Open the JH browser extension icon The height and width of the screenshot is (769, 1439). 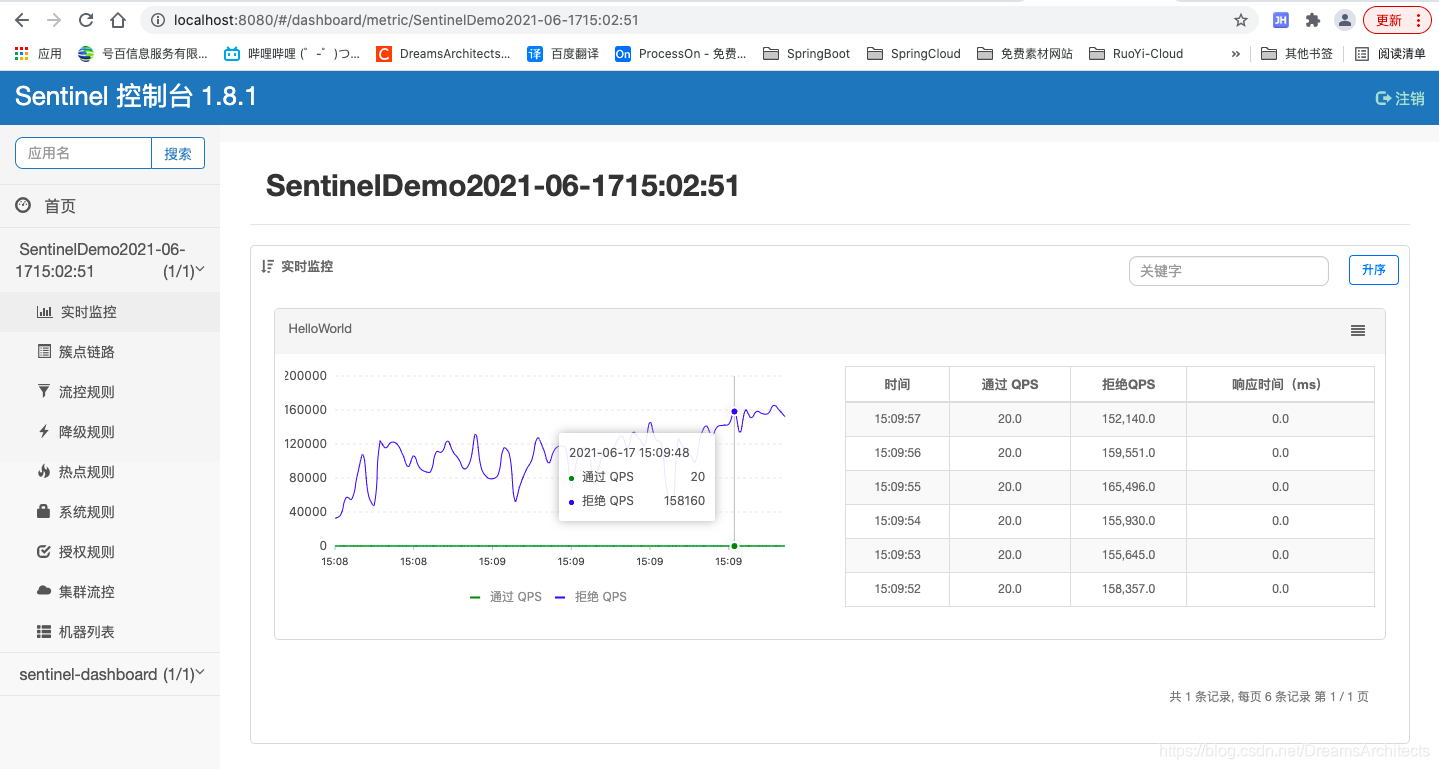[x=1280, y=20]
